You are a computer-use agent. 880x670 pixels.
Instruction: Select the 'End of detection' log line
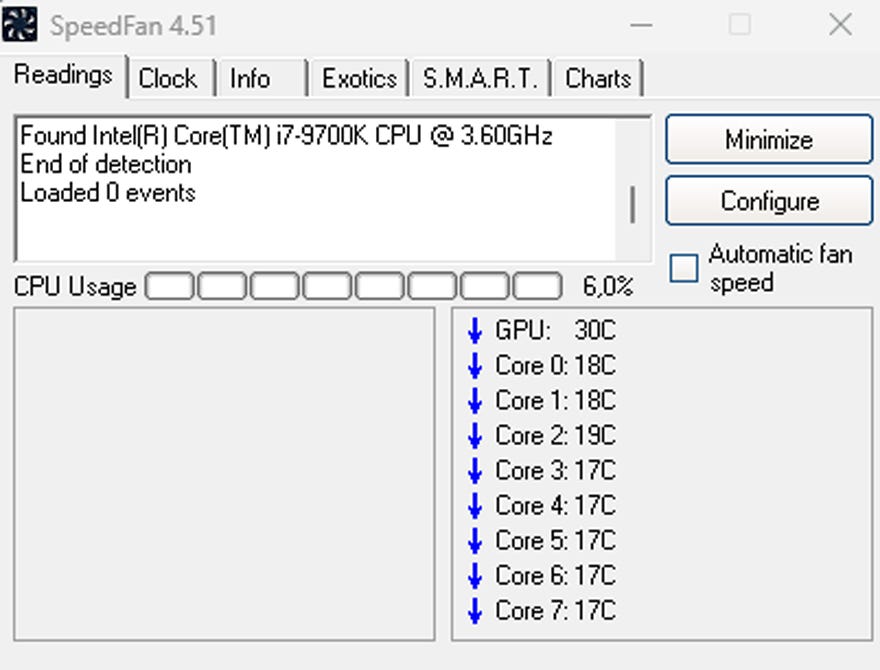tap(106, 164)
